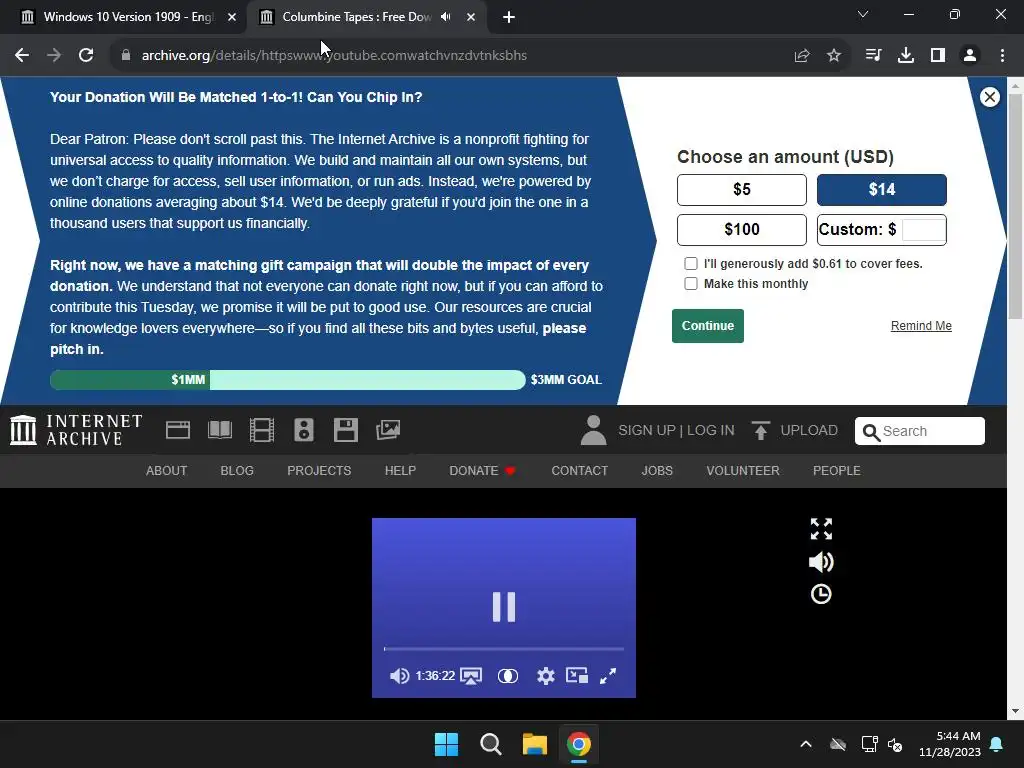
Task: Share this page icon in address bar
Action: (x=802, y=56)
